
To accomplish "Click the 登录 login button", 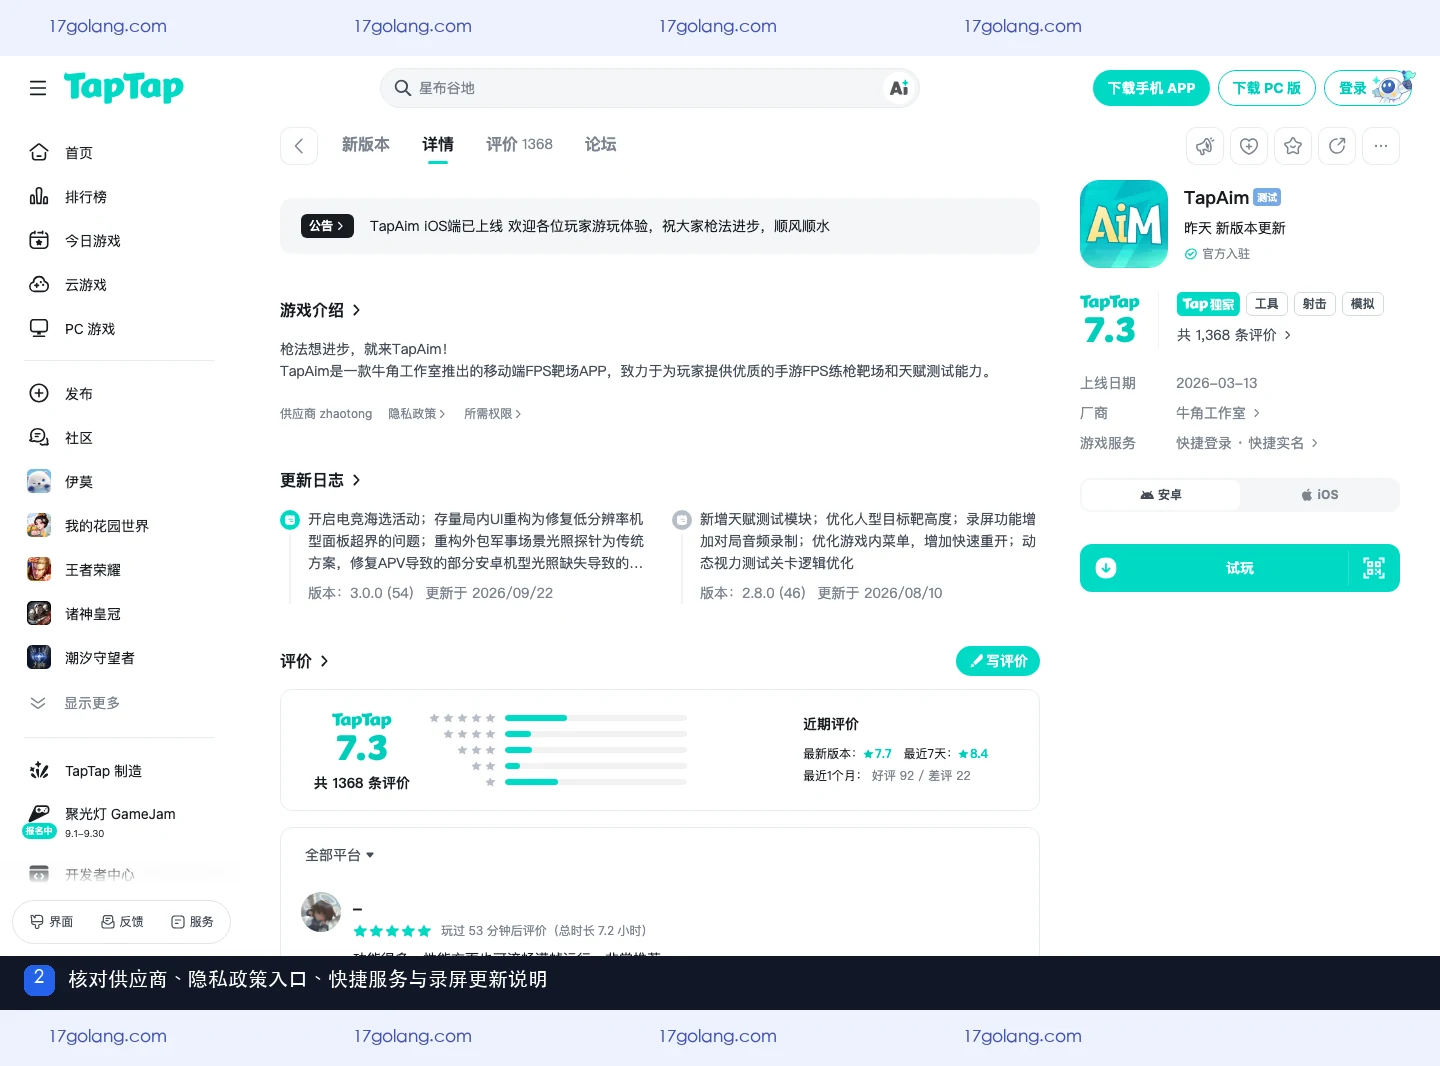I will [x=1369, y=88].
